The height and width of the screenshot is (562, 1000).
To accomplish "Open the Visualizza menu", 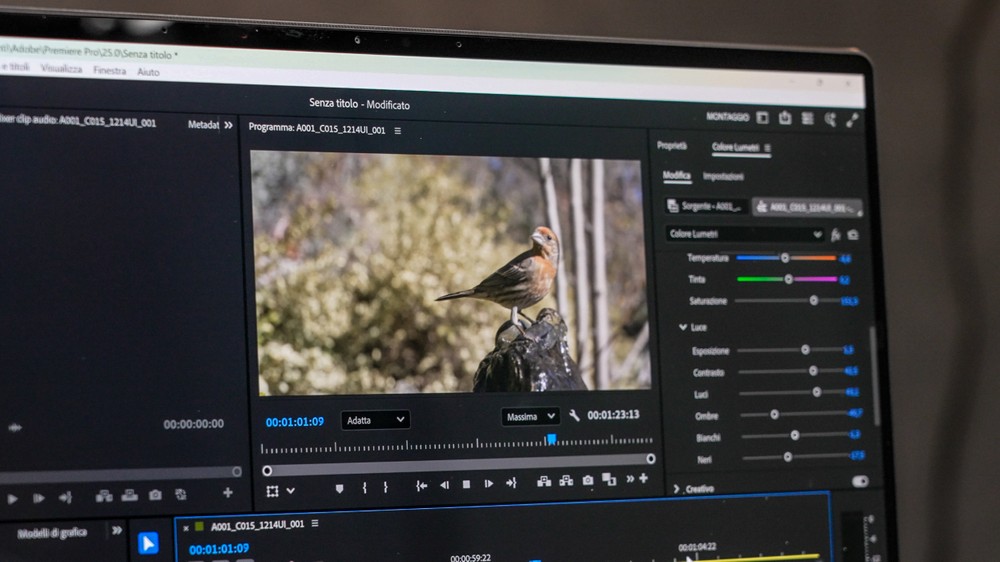I will (x=61, y=68).
